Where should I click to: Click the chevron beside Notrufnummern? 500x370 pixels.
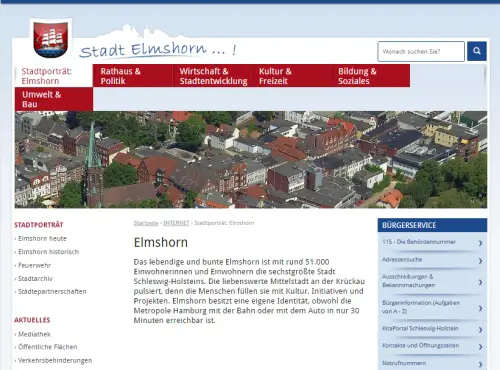480,364
